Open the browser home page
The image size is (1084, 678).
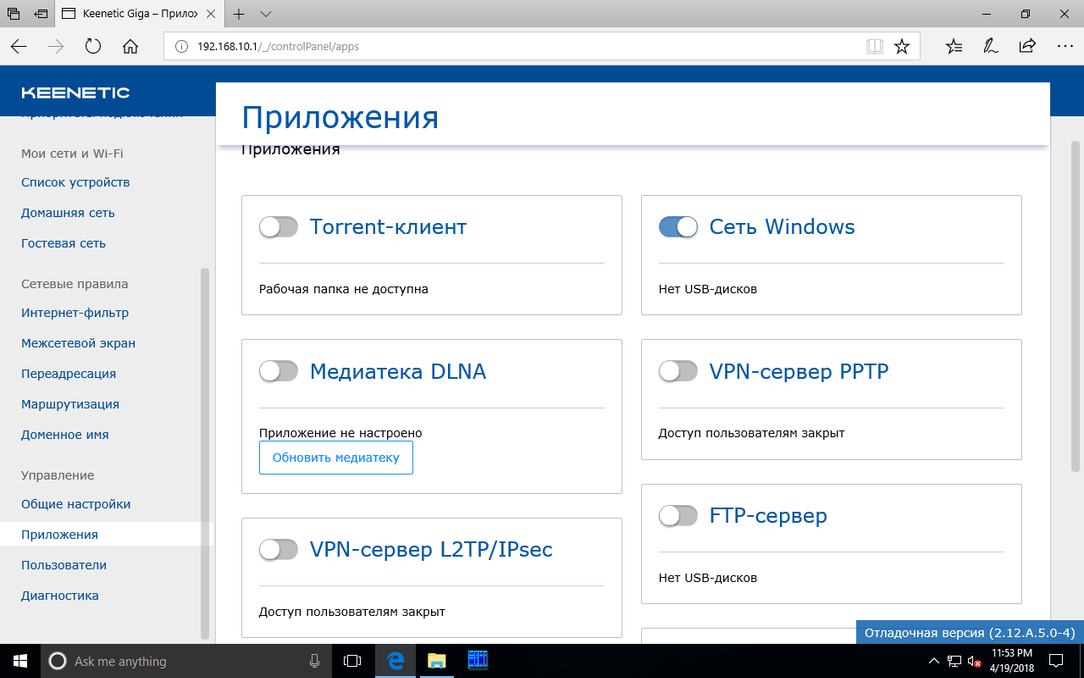pyautogui.click(x=130, y=46)
